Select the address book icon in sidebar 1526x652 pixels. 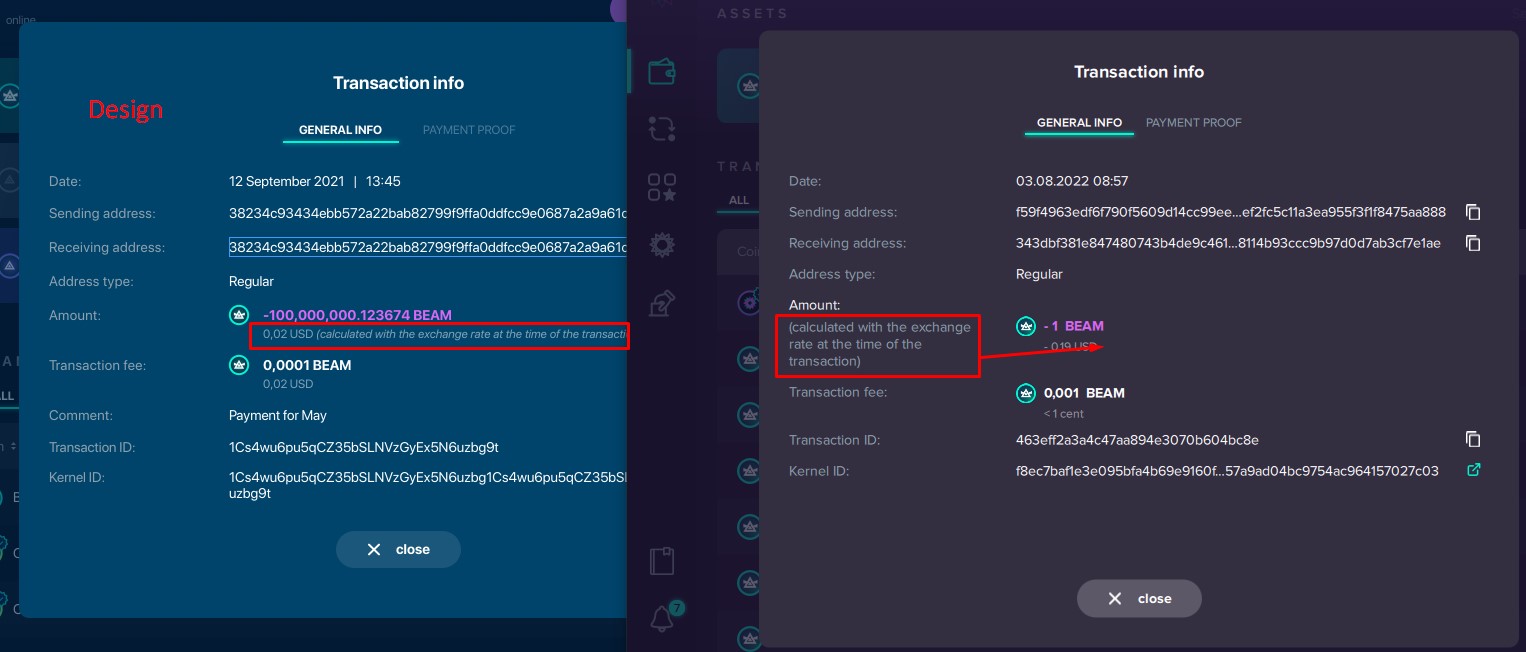(x=661, y=303)
